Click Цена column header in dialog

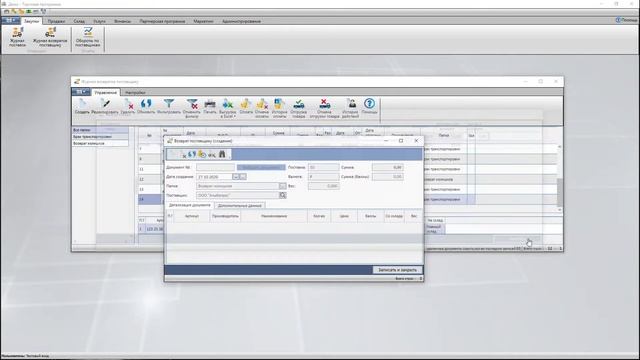tap(344, 216)
